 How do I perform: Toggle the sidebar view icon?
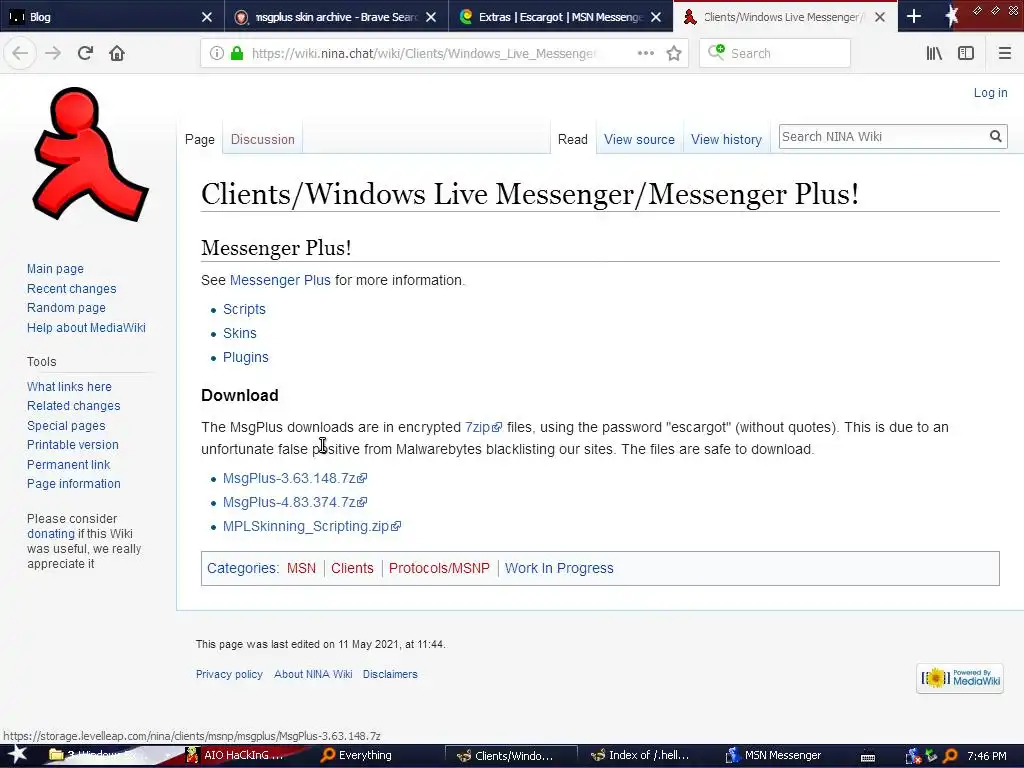click(966, 54)
